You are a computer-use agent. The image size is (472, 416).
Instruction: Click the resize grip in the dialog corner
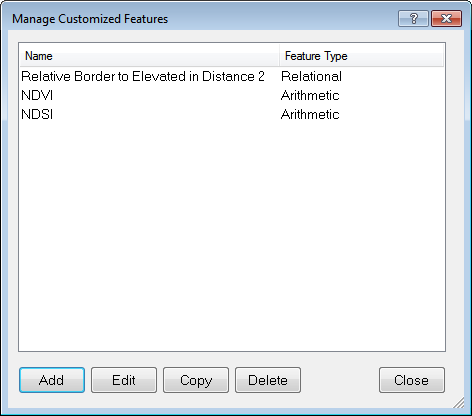click(459, 403)
